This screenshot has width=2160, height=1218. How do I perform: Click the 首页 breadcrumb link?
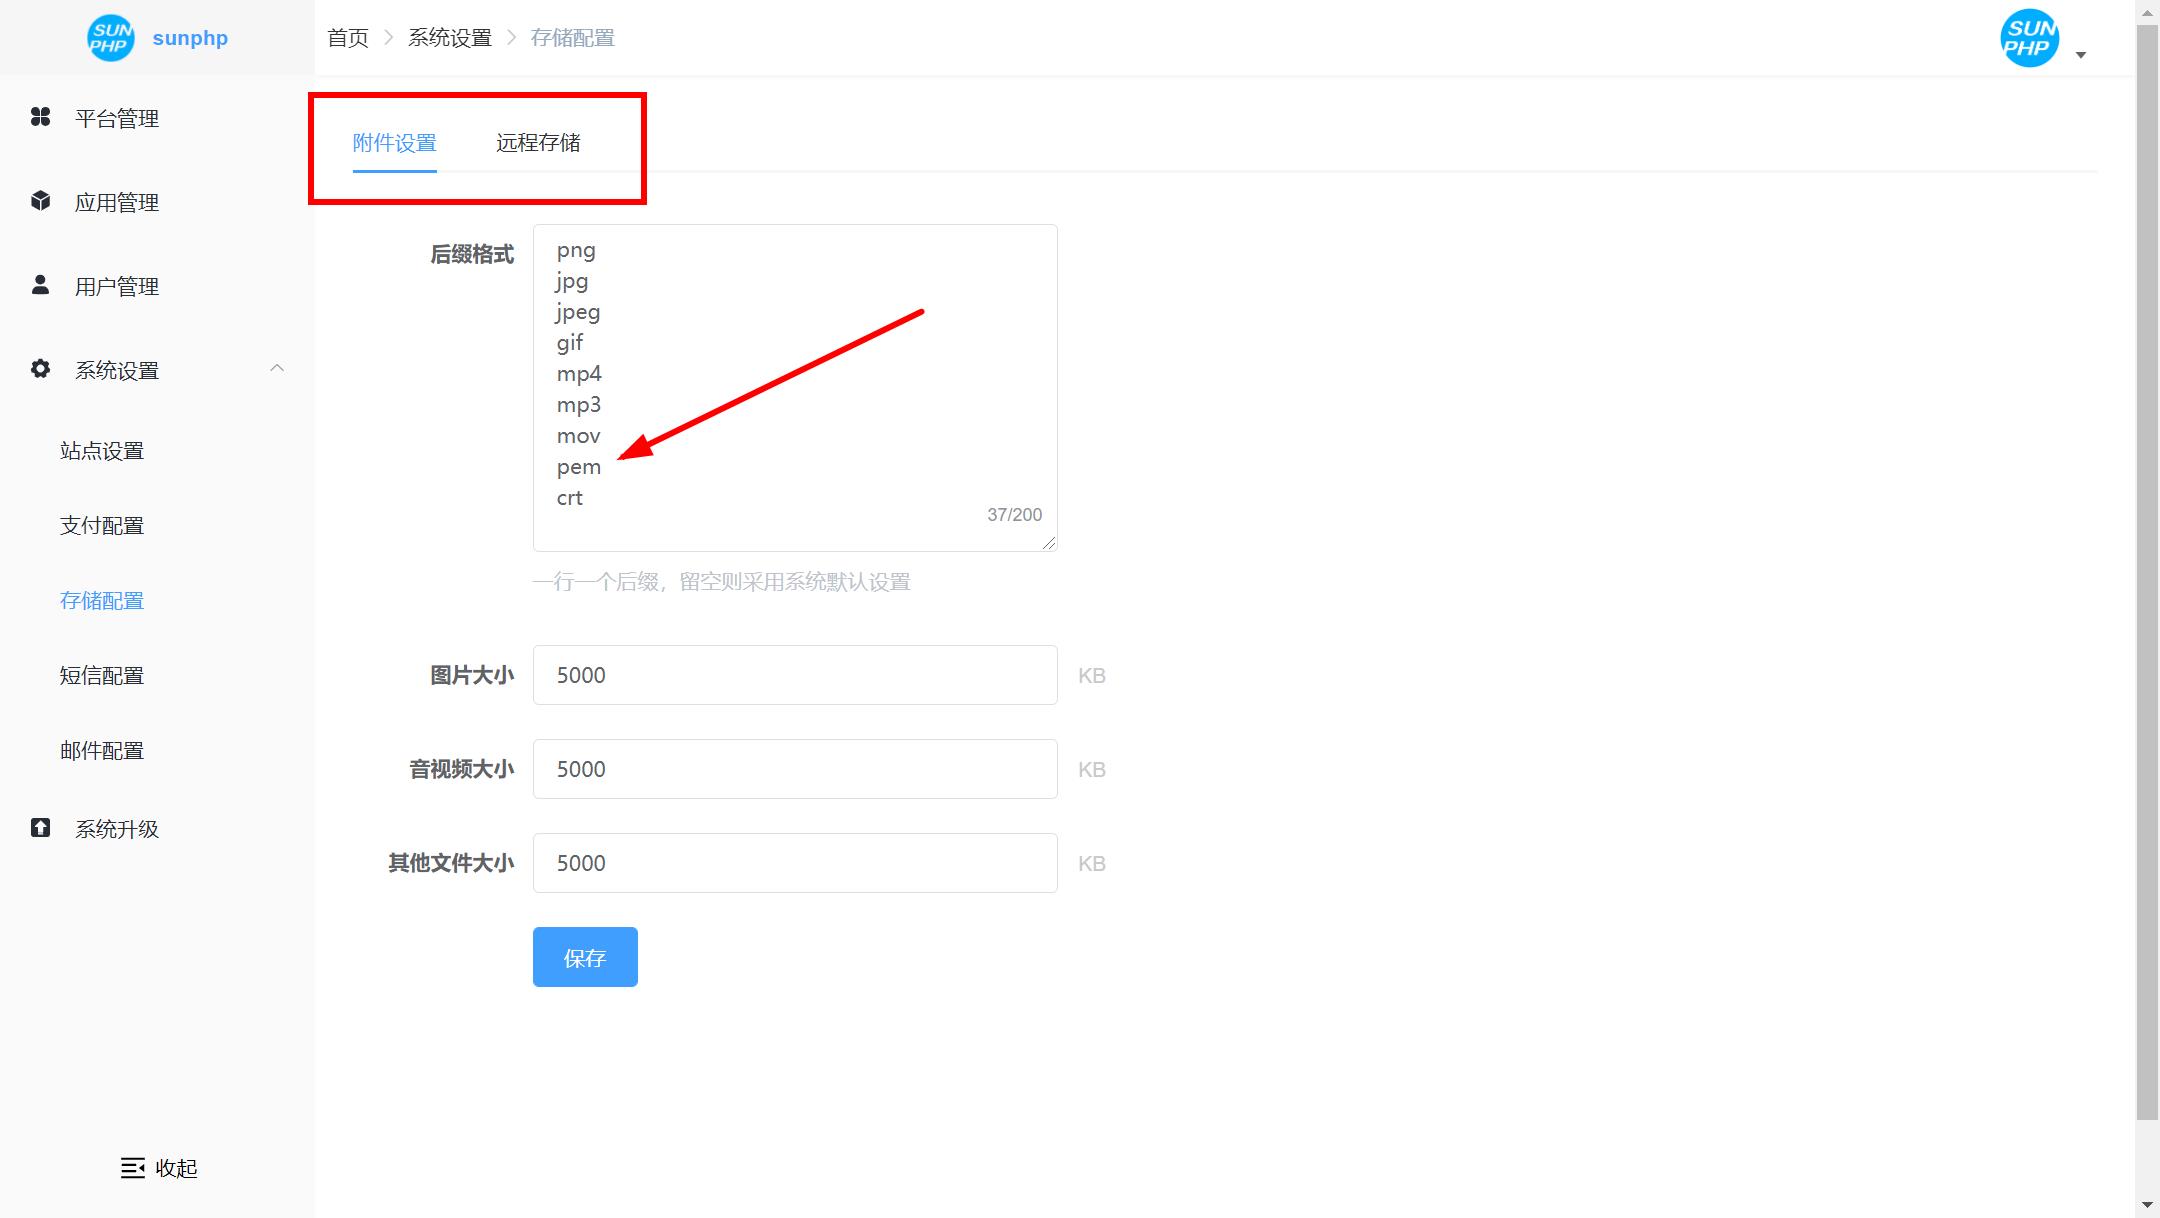[348, 38]
